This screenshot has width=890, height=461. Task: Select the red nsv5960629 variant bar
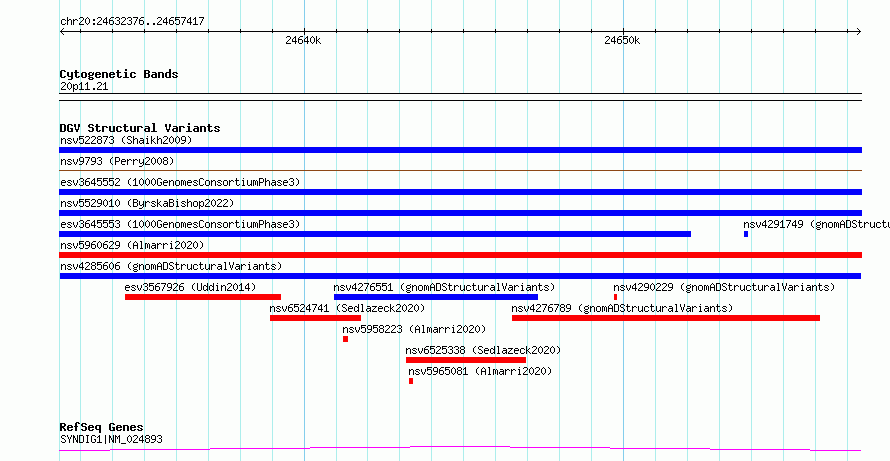click(x=460, y=255)
